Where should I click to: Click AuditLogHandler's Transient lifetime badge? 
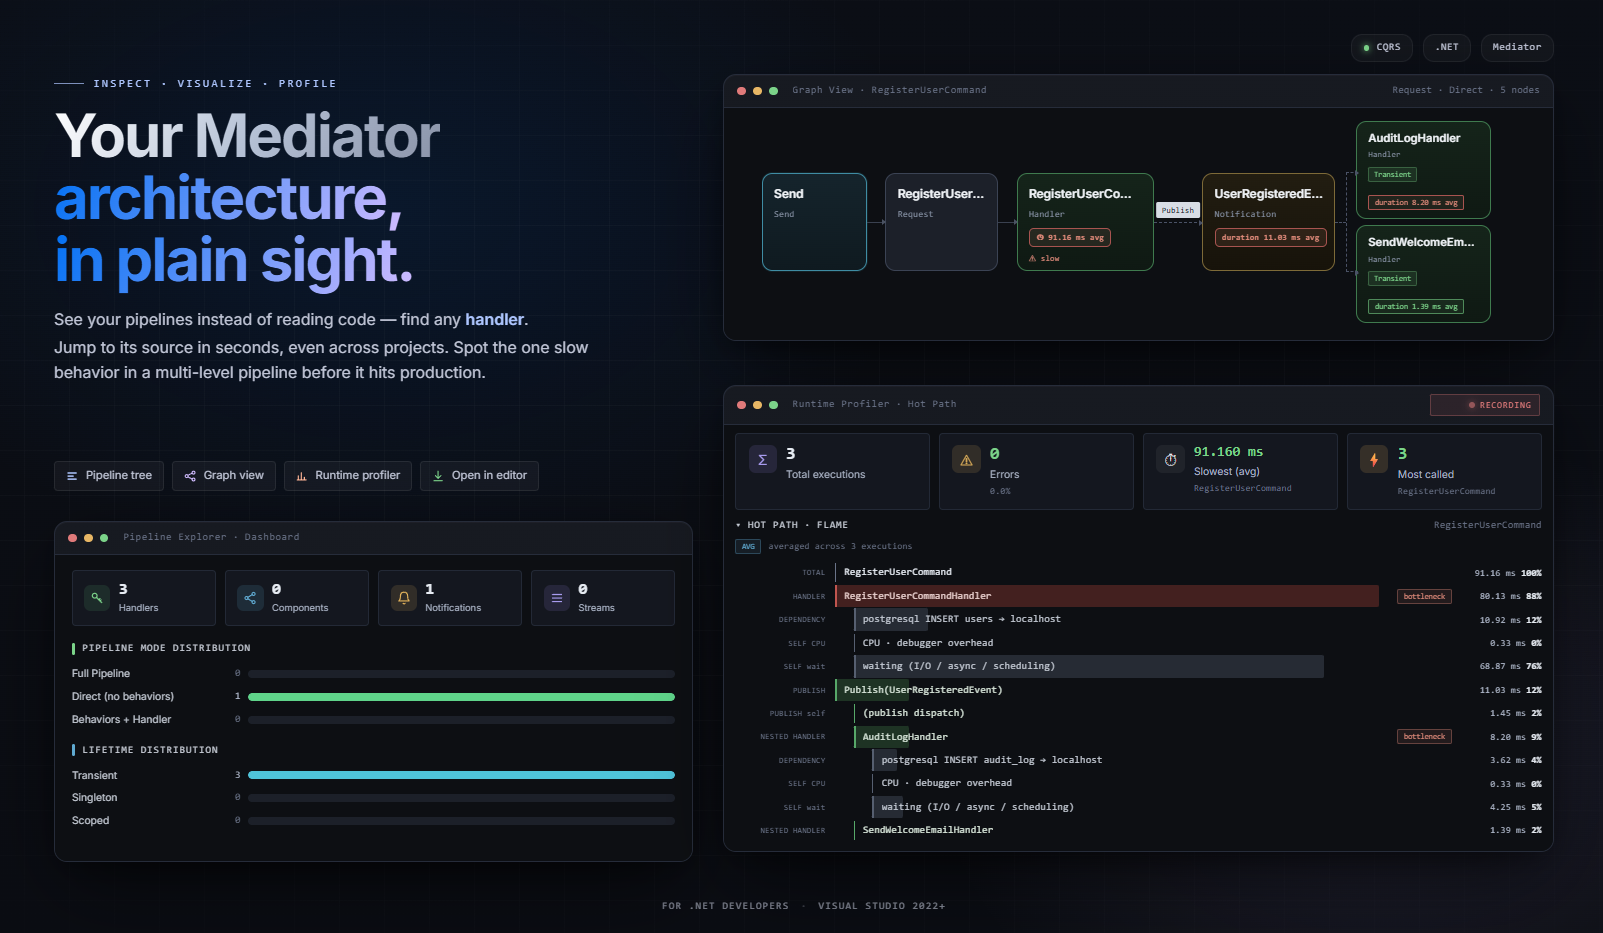tap(1392, 175)
